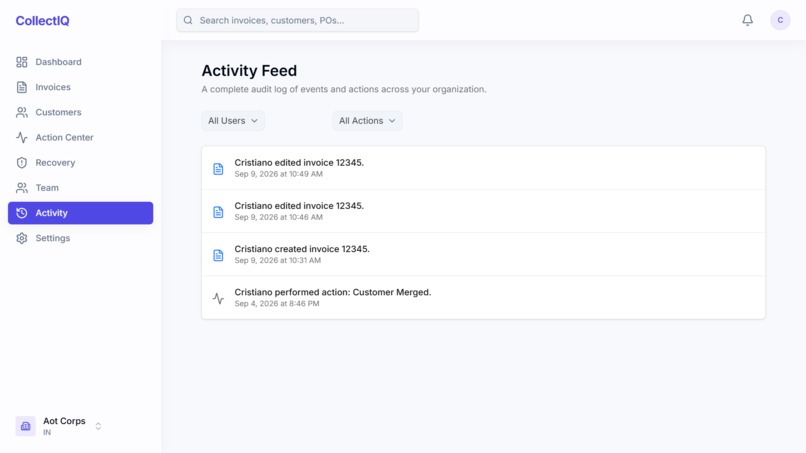
Task: Click the Aot Corps organization building icon
Action: (25, 426)
